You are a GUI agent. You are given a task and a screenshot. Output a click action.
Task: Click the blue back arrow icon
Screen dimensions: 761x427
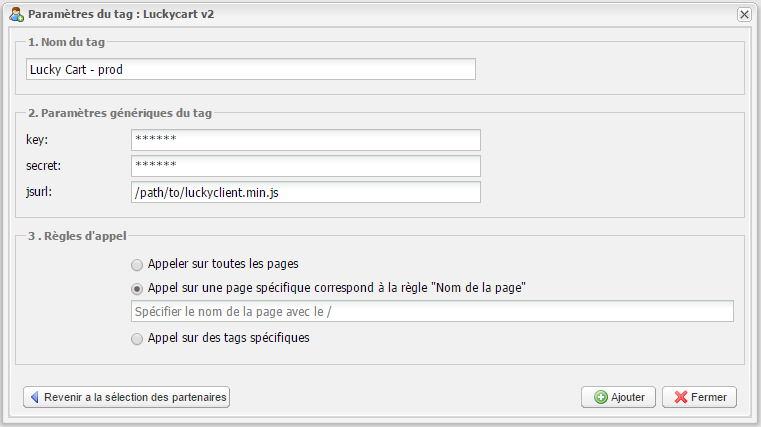(35, 397)
